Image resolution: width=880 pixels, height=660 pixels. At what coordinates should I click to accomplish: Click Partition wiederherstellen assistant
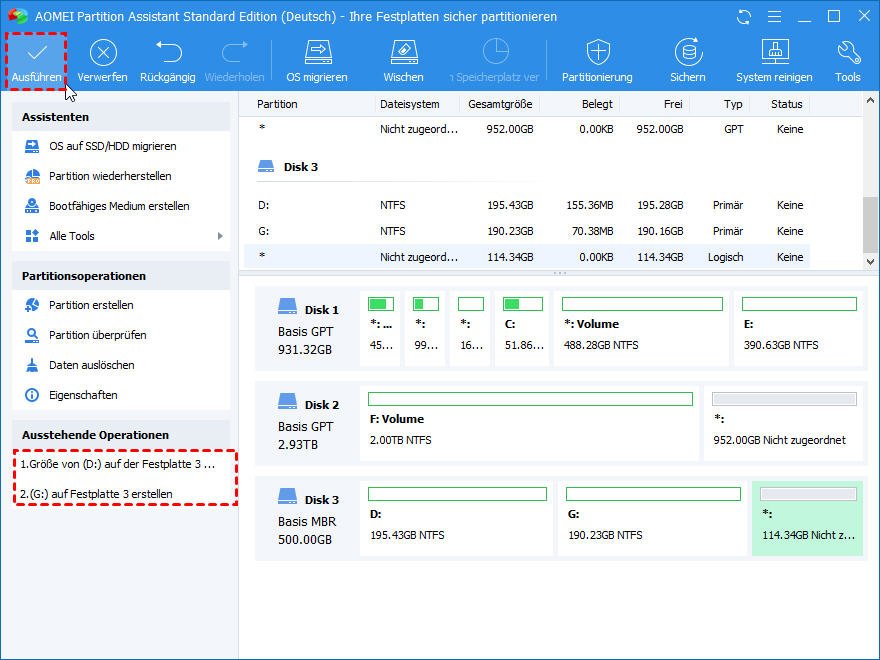point(110,176)
